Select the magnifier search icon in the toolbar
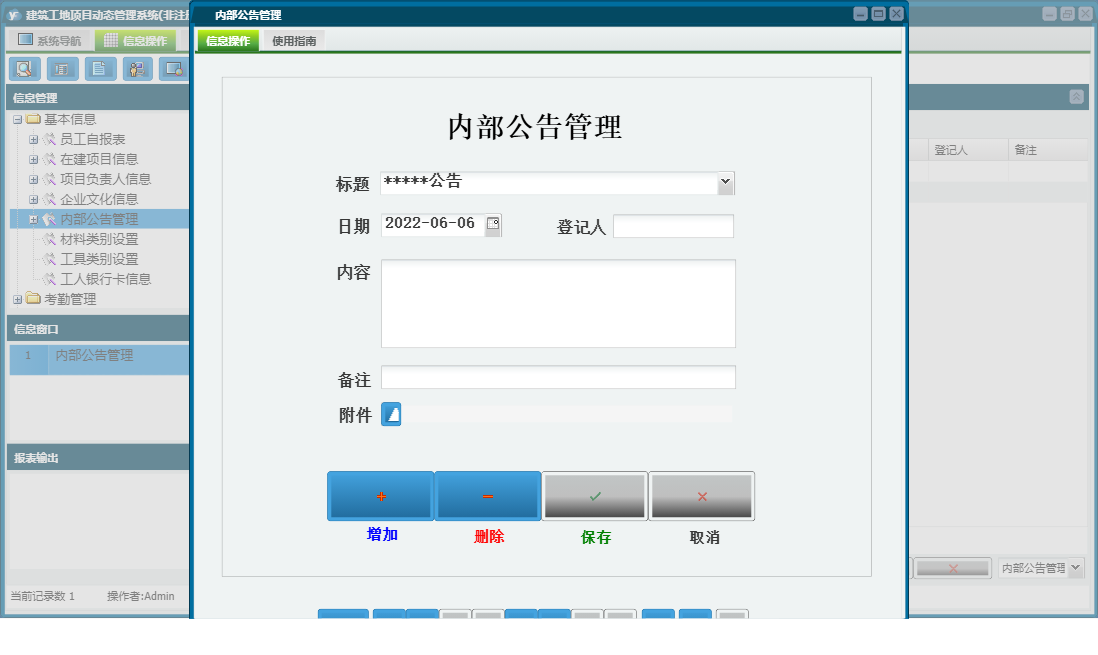Image resolution: width=1098 pixels, height=655 pixels. [x=25, y=69]
